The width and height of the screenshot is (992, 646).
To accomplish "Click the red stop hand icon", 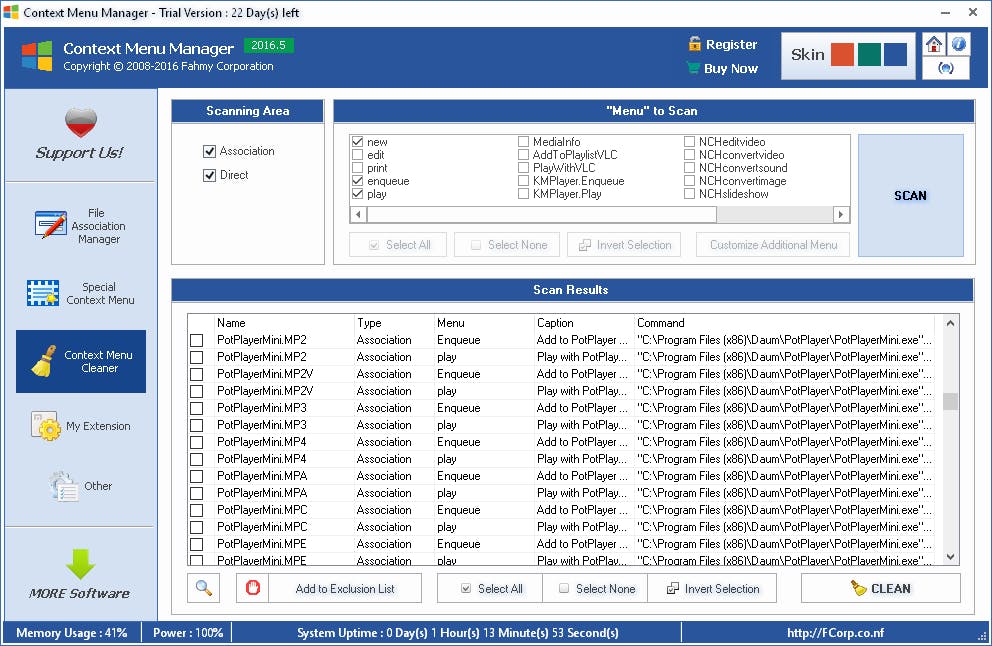I will 252,588.
